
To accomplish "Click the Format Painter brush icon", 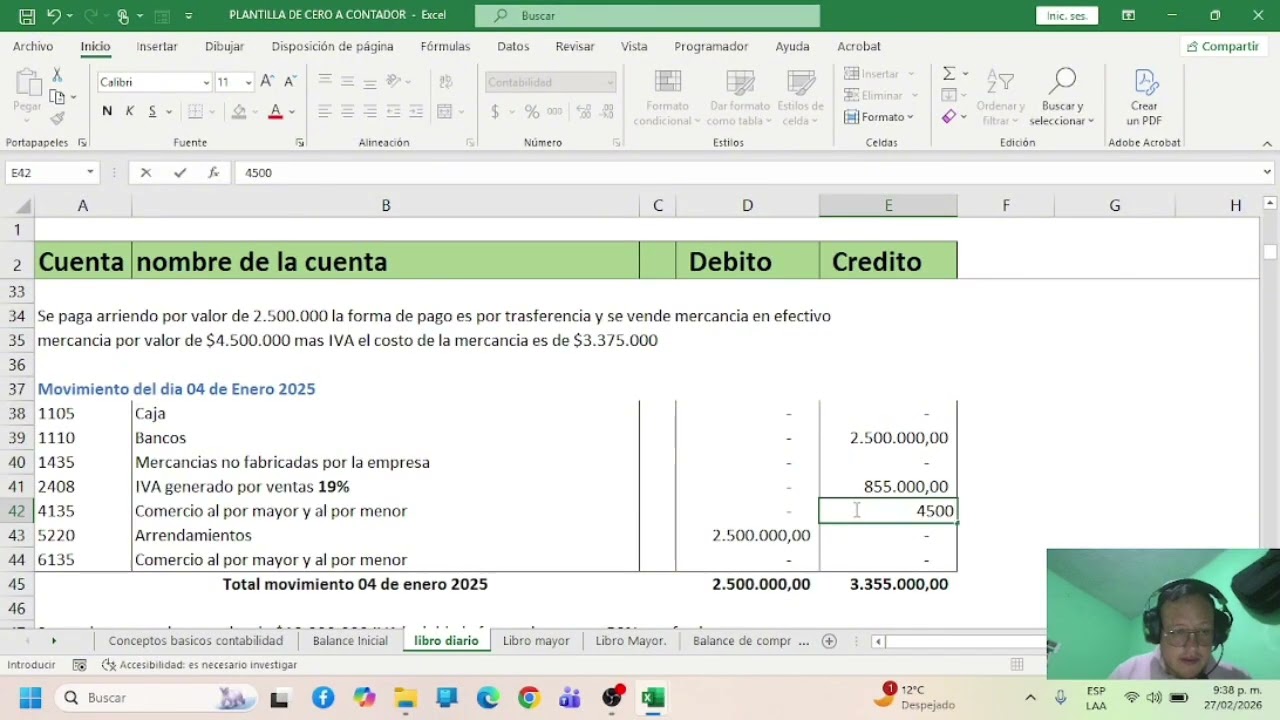I will click(57, 118).
